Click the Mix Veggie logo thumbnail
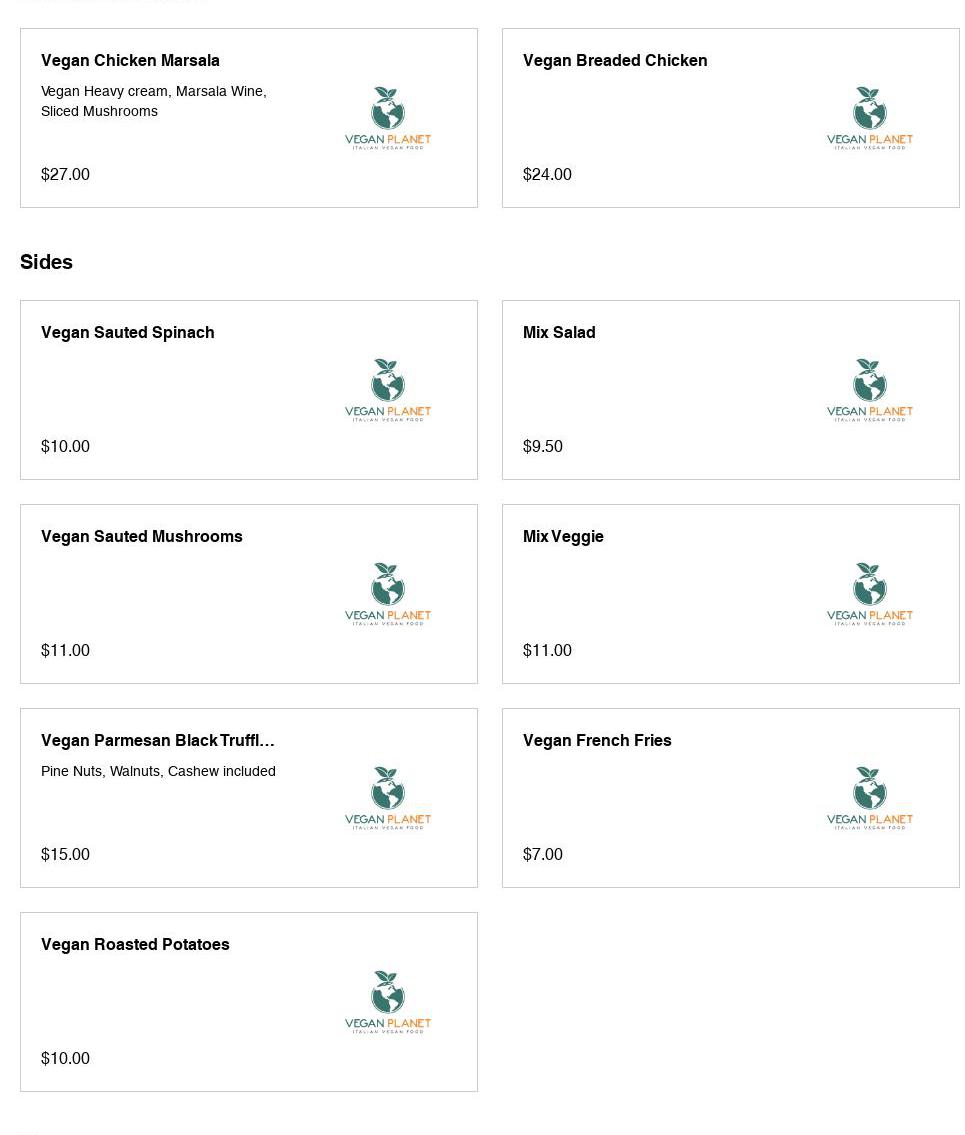Image resolution: width=965 pixels, height=1135 pixels. [x=870, y=594]
